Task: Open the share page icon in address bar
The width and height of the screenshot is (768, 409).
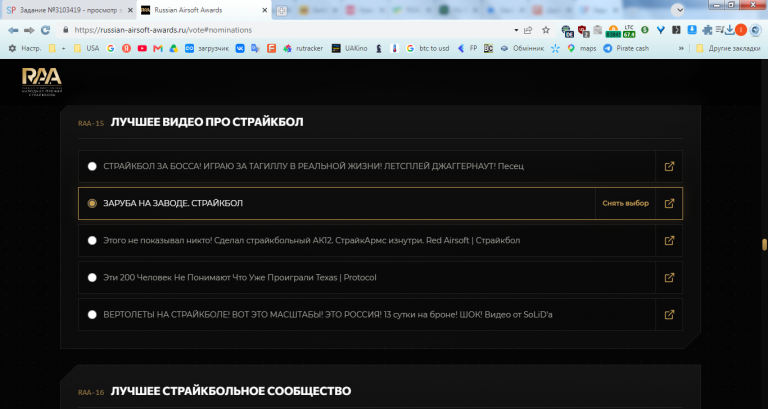Action: tap(528, 30)
